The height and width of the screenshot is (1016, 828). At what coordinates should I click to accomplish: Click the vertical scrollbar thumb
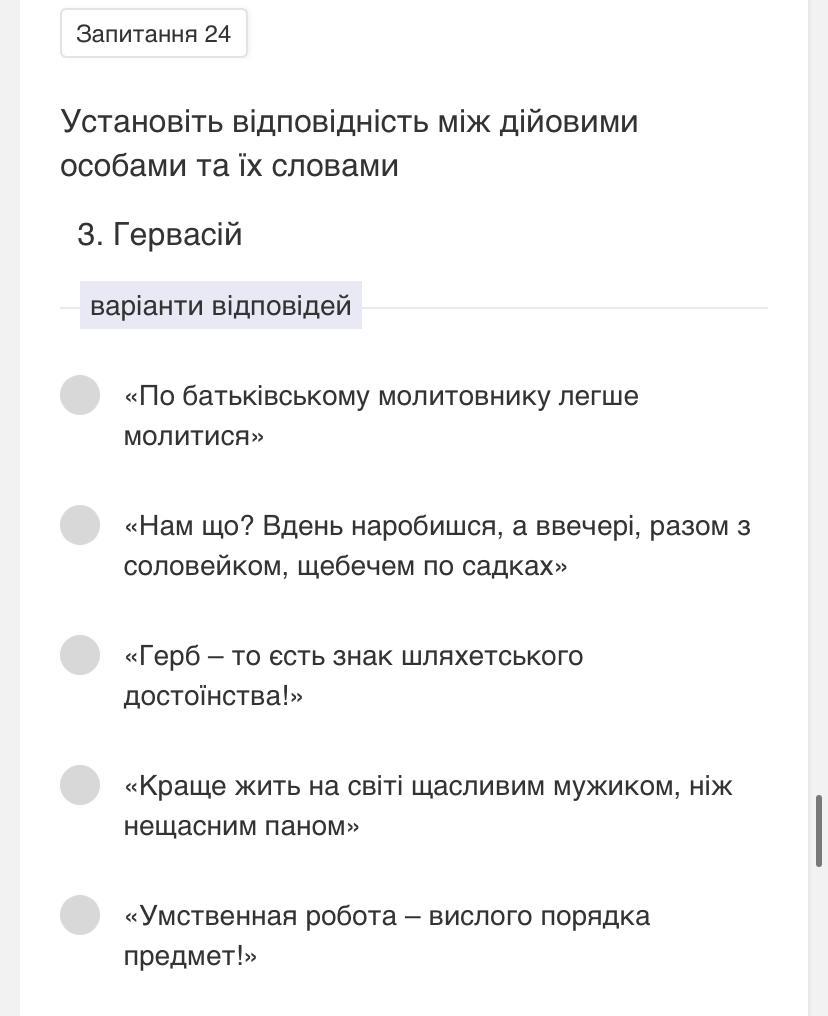[x=819, y=831]
